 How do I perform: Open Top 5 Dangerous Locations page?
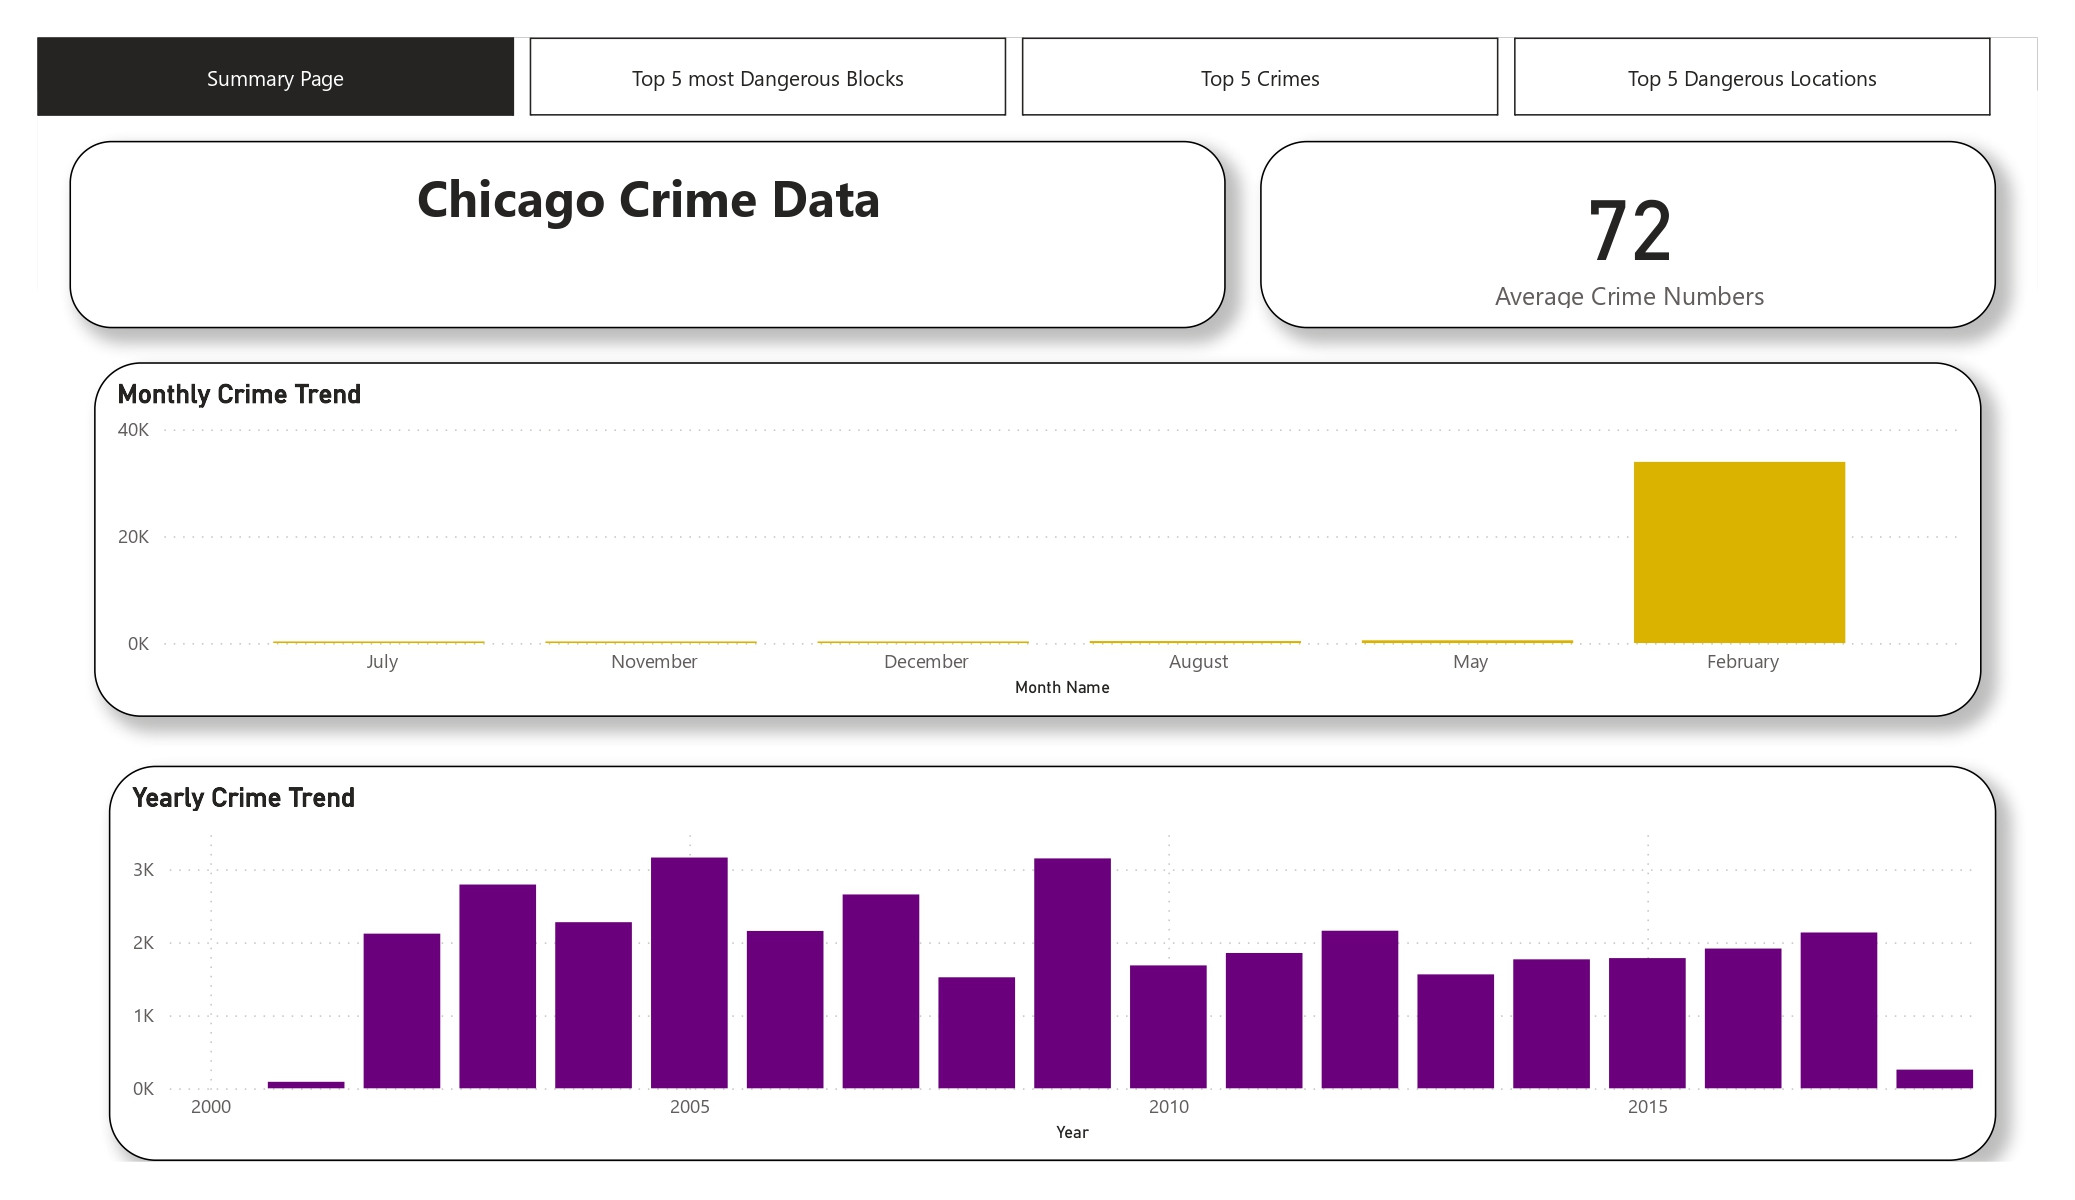(x=1751, y=78)
